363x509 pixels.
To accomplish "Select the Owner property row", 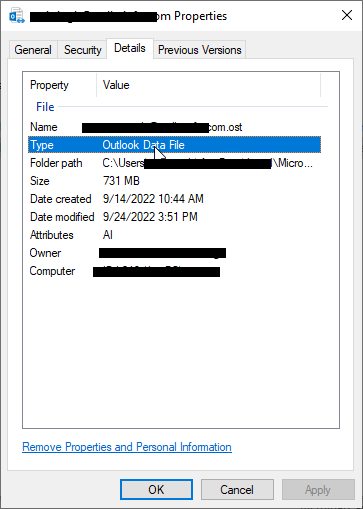I will [x=174, y=253].
